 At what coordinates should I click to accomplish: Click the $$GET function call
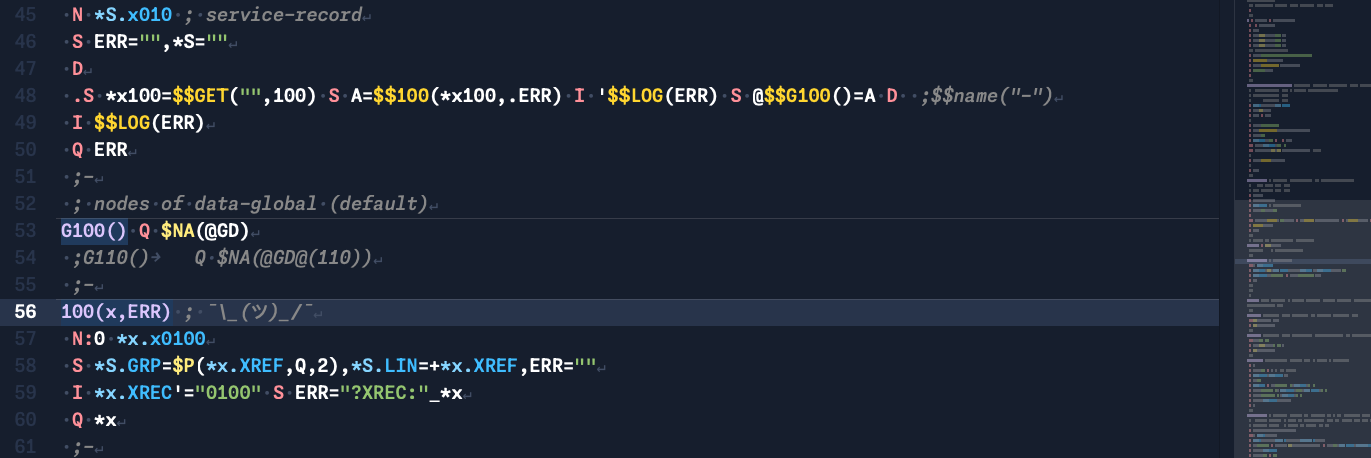201,96
